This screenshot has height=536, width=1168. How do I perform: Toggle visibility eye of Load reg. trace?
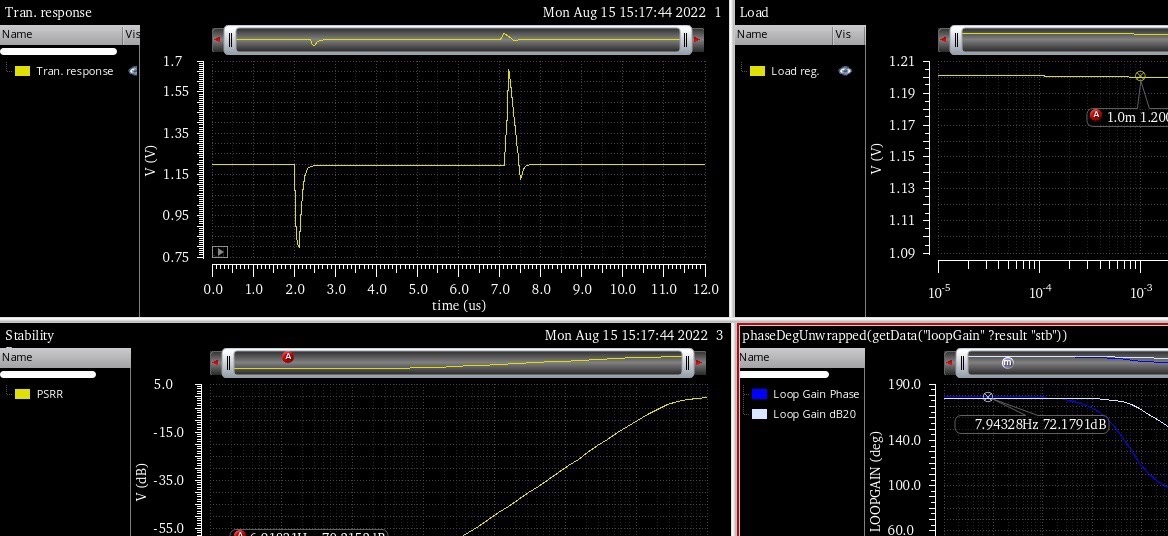pos(845,71)
